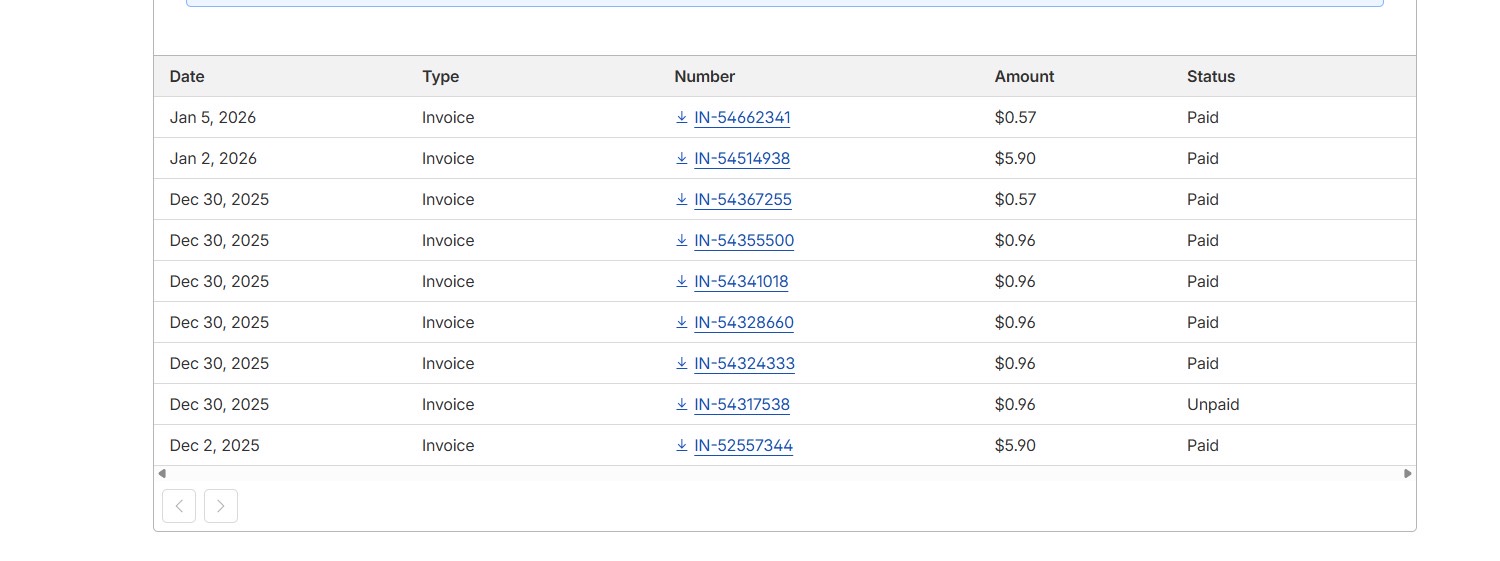Click download icon beside IN-54355500
1500x561 pixels.
click(682, 241)
